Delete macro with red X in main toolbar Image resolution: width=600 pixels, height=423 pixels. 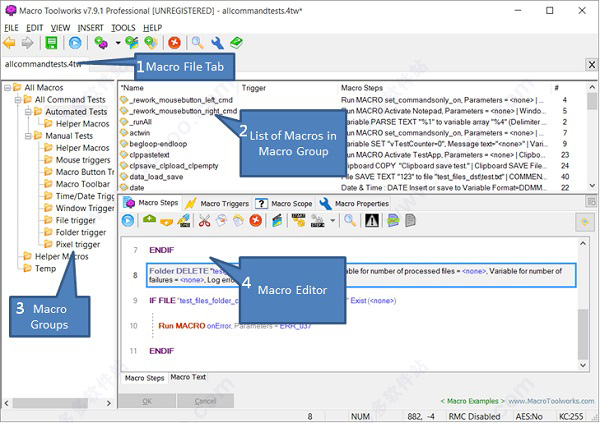coord(174,43)
